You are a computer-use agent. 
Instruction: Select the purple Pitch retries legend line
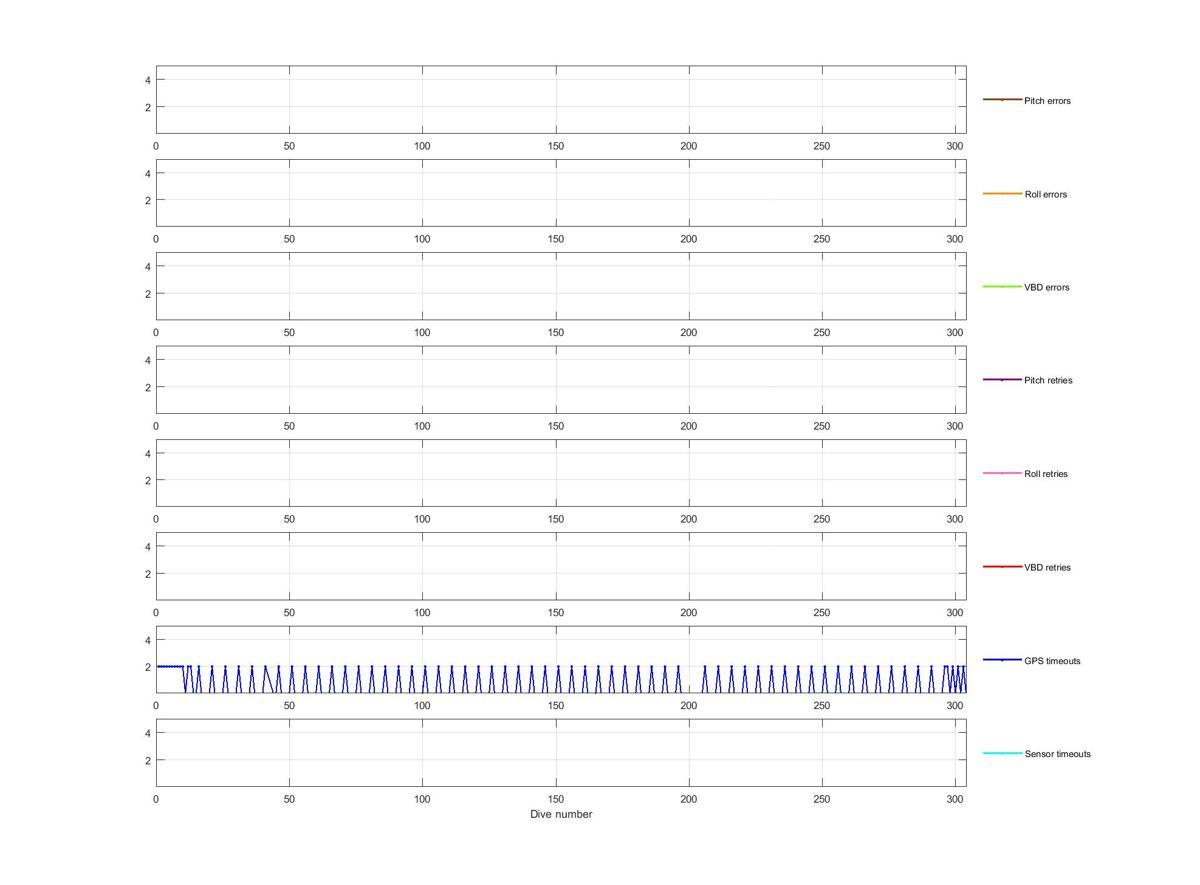click(1002, 380)
